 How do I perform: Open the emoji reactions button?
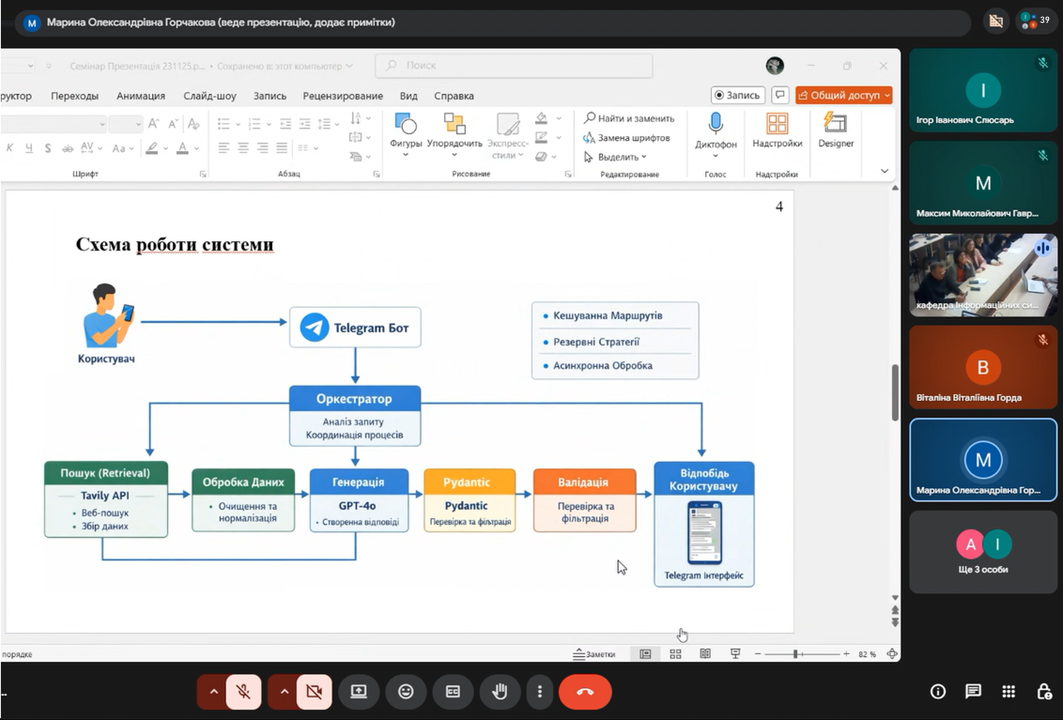coord(405,691)
